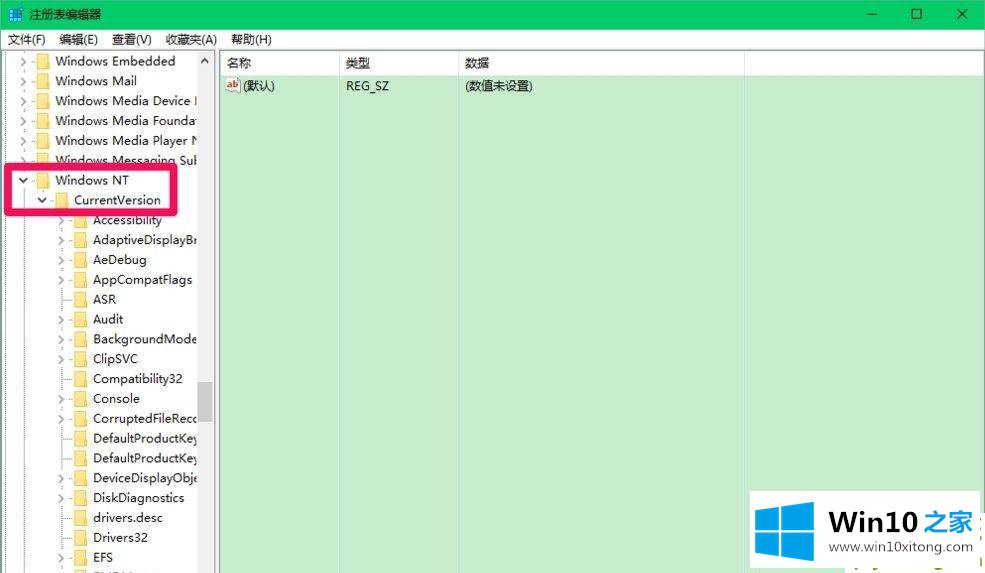Expand the AppCompatFlags key
Viewport: 985px width, 573px height.
pyautogui.click(x=61, y=280)
